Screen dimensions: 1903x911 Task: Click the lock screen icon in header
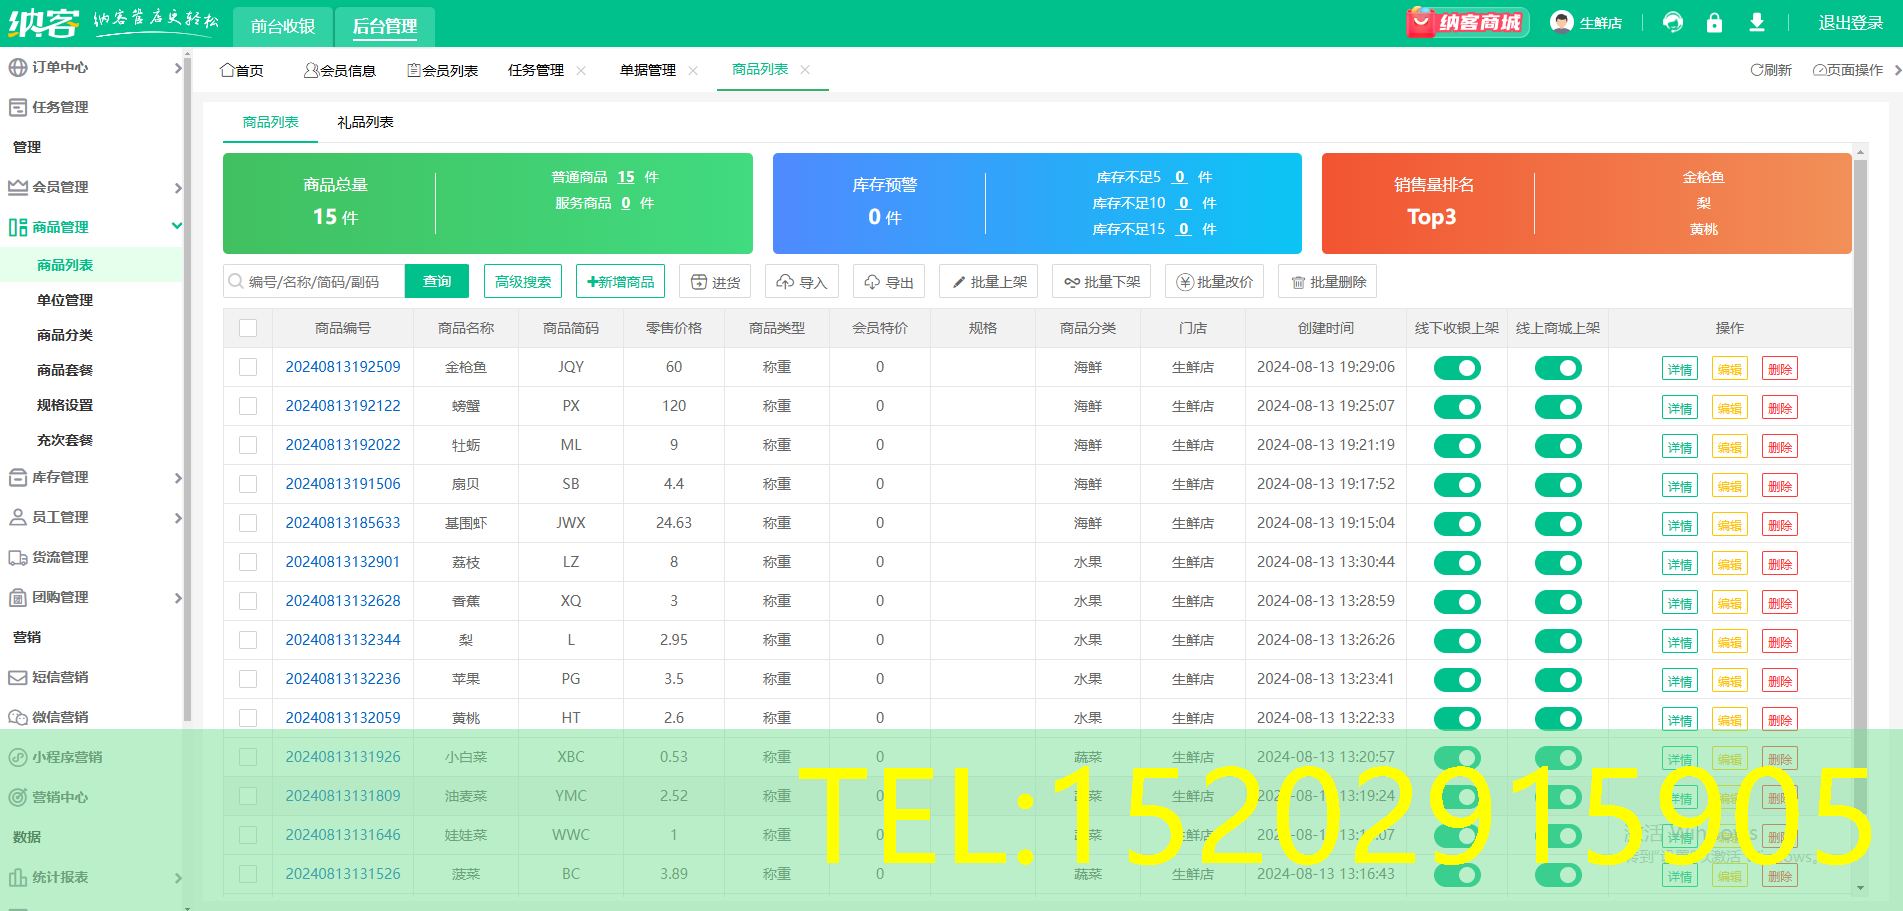tap(1714, 22)
